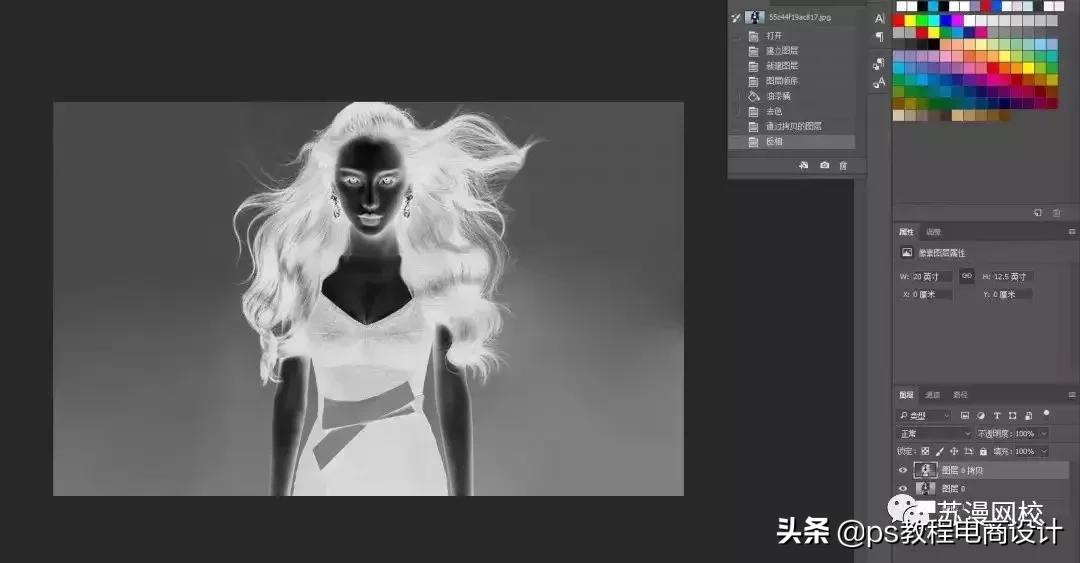Click height field 12.5 英寸
The width and height of the screenshot is (1080, 563).
(1012, 276)
